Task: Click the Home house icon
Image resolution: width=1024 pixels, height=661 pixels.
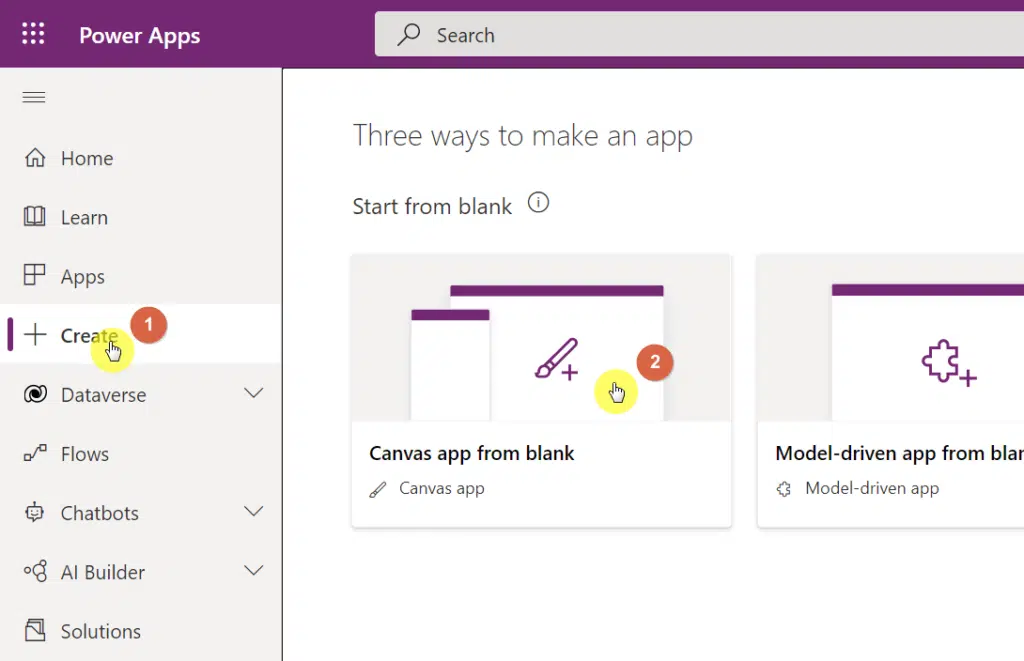Action: 35,157
